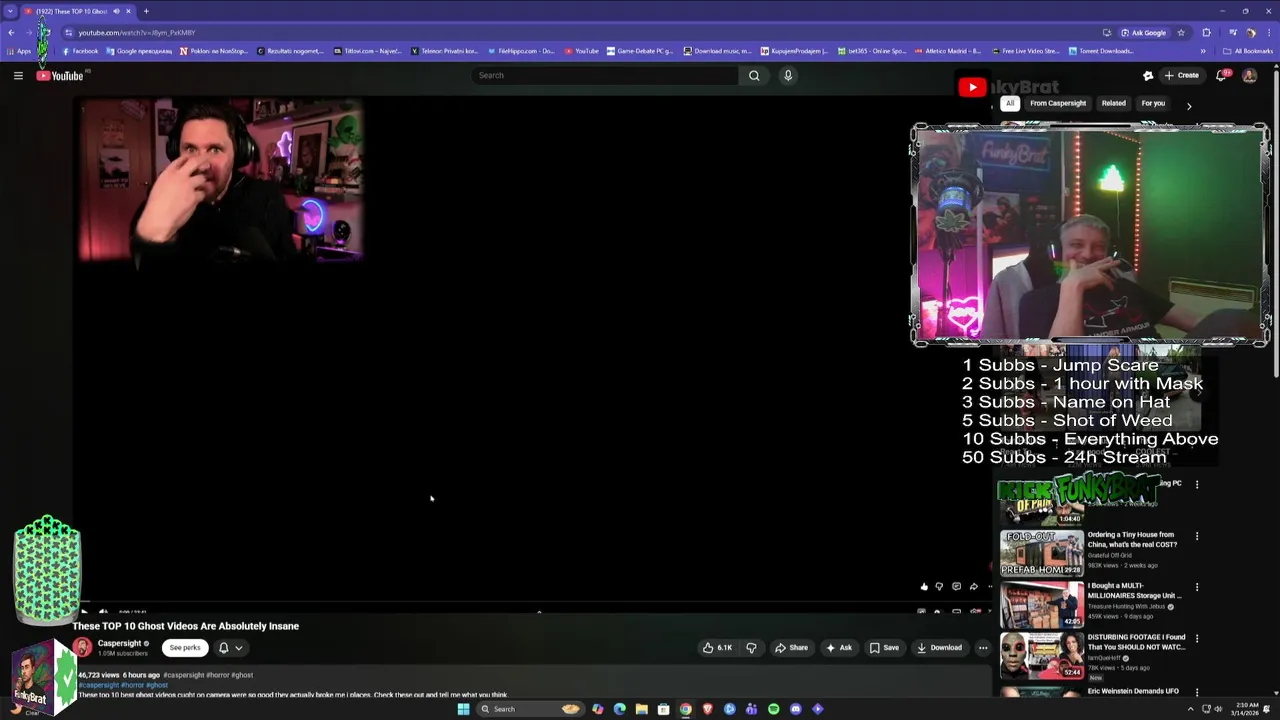Open Microsoft Edge from the taskbar
1280x720 pixels.
(619, 709)
